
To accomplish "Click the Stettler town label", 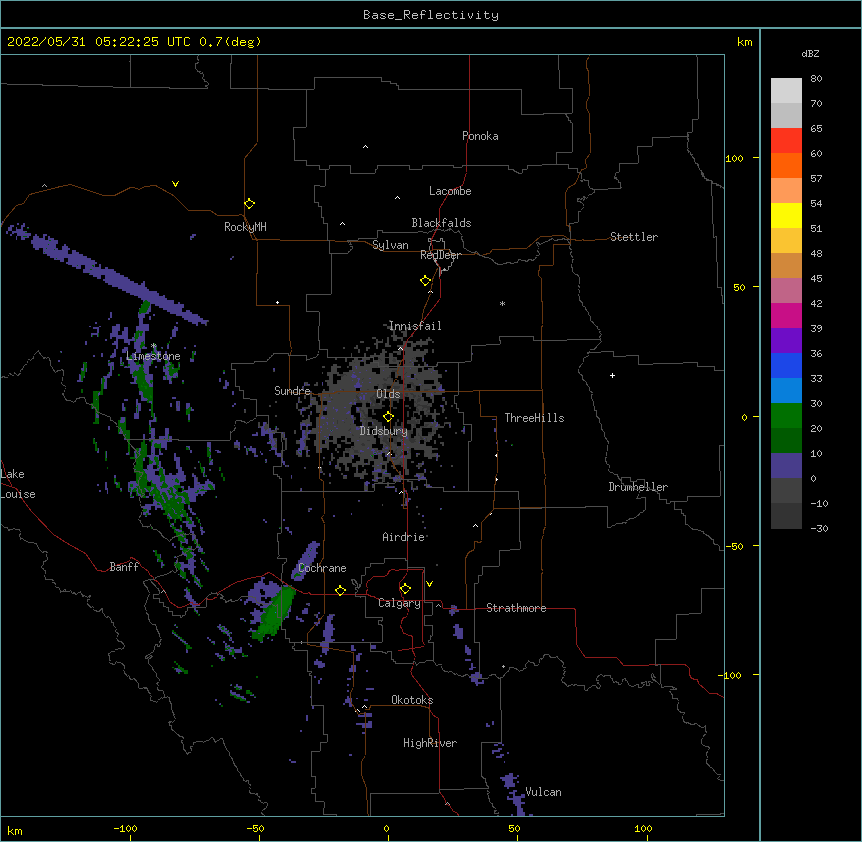I will pos(634,237).
